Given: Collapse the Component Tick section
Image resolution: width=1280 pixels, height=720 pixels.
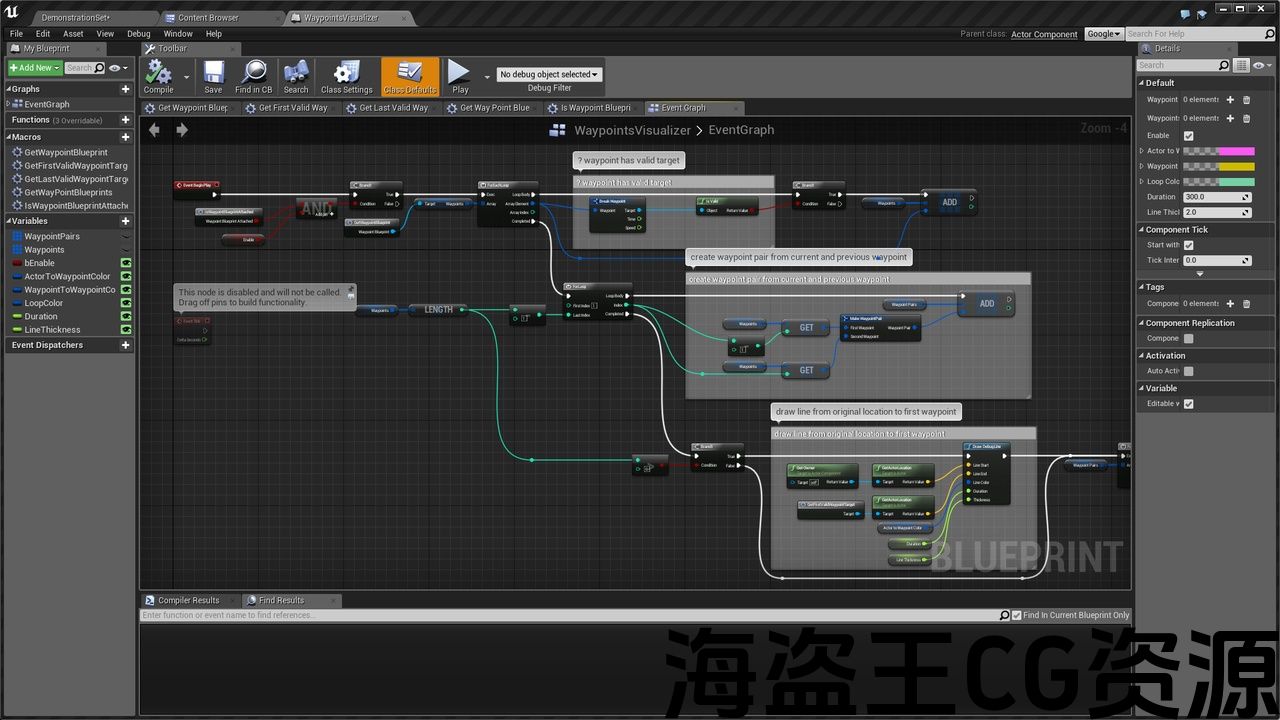Looking at the screenshot, I should [x=1141, y=230].
